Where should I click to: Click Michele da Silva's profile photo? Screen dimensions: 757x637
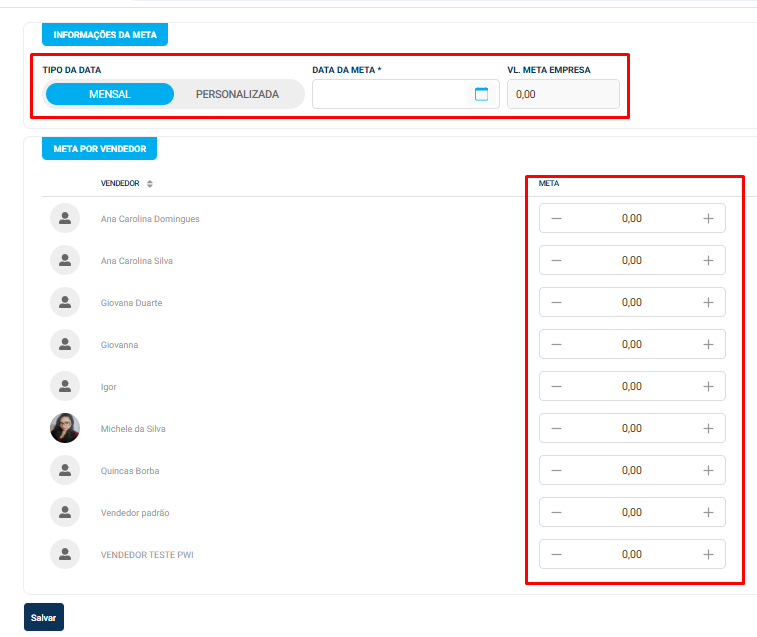(65, 428)
